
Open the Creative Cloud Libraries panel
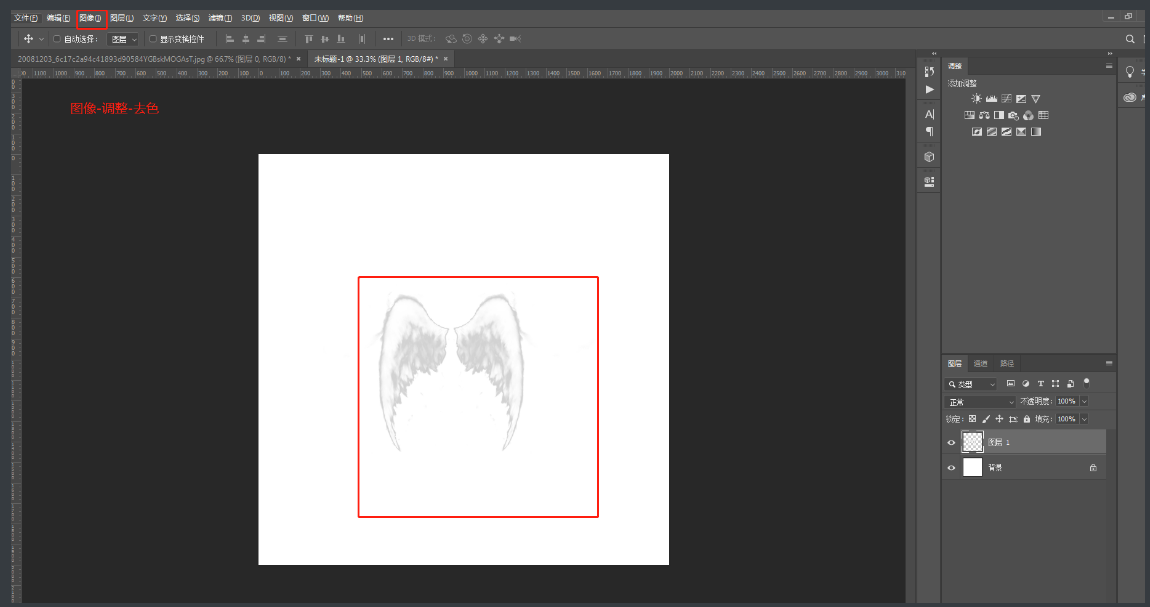click(x=1130, y=97)
